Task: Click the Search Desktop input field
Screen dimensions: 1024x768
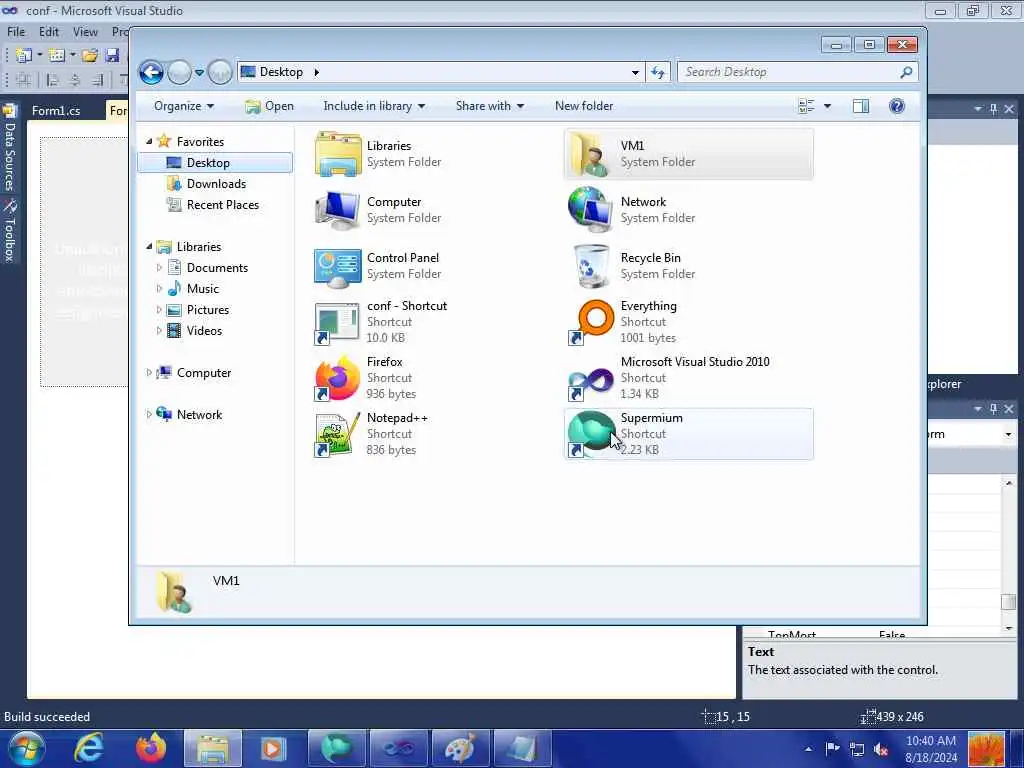Action: pyautogui.click(x=798, y=72)
